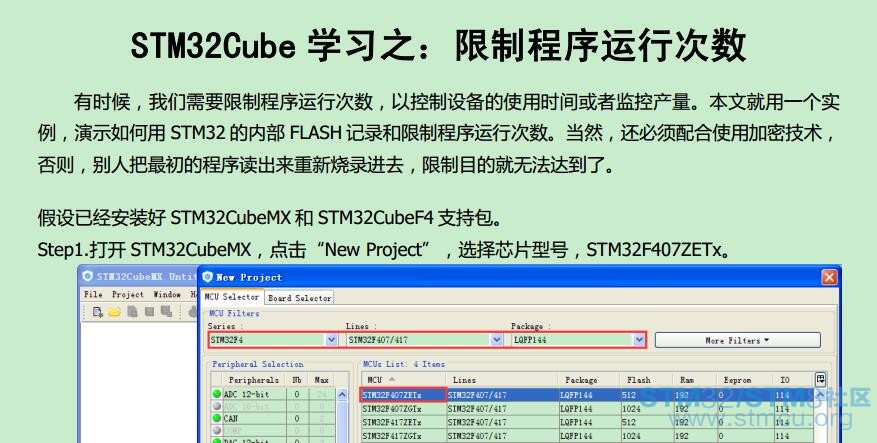Viewport: 877px width, 443px height.
Task: Click the Max column header in peripheral table
Action: 322,380
